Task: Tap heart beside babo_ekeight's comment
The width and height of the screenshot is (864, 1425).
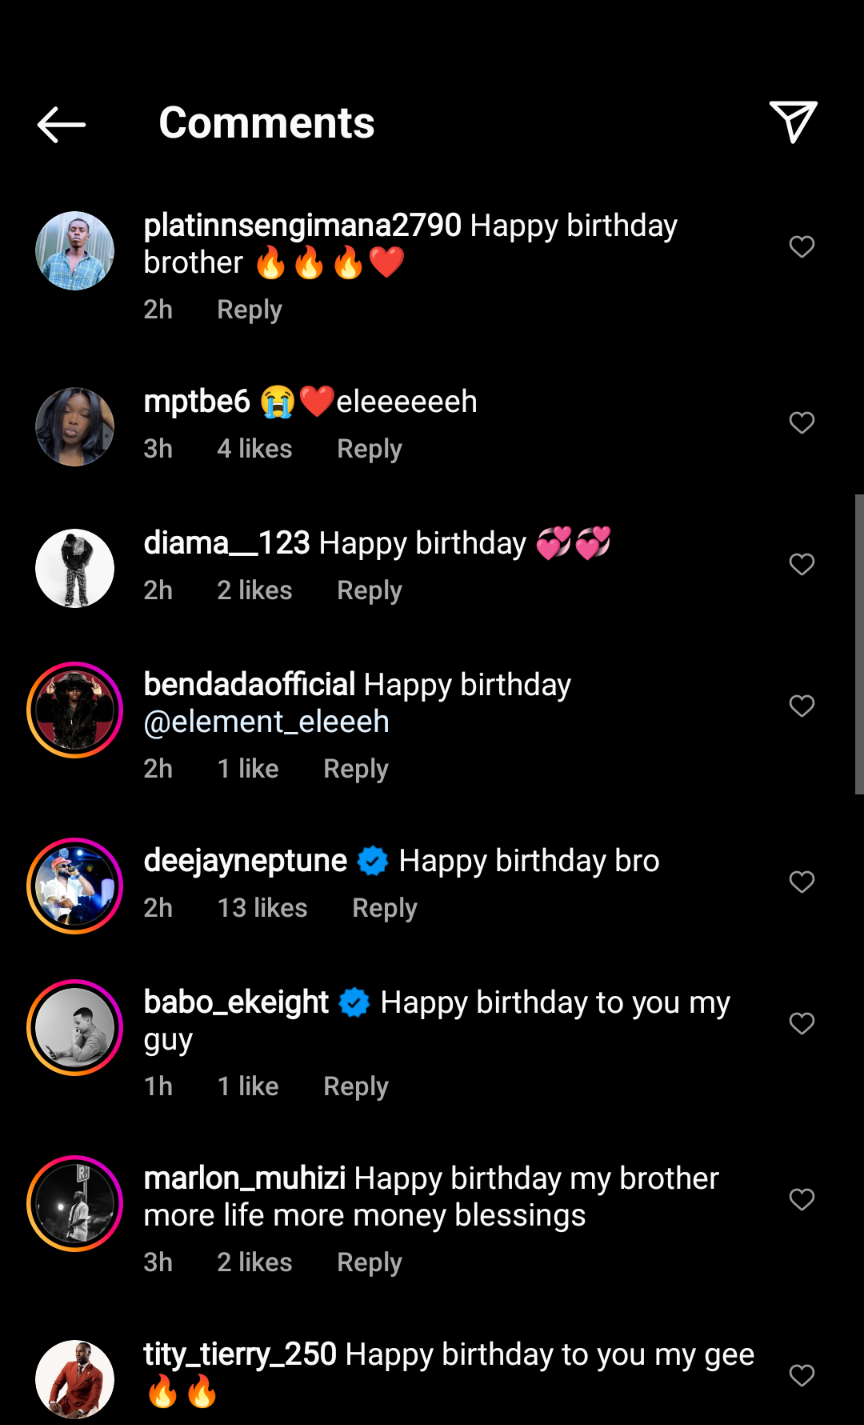Action: click(802, 1024)
